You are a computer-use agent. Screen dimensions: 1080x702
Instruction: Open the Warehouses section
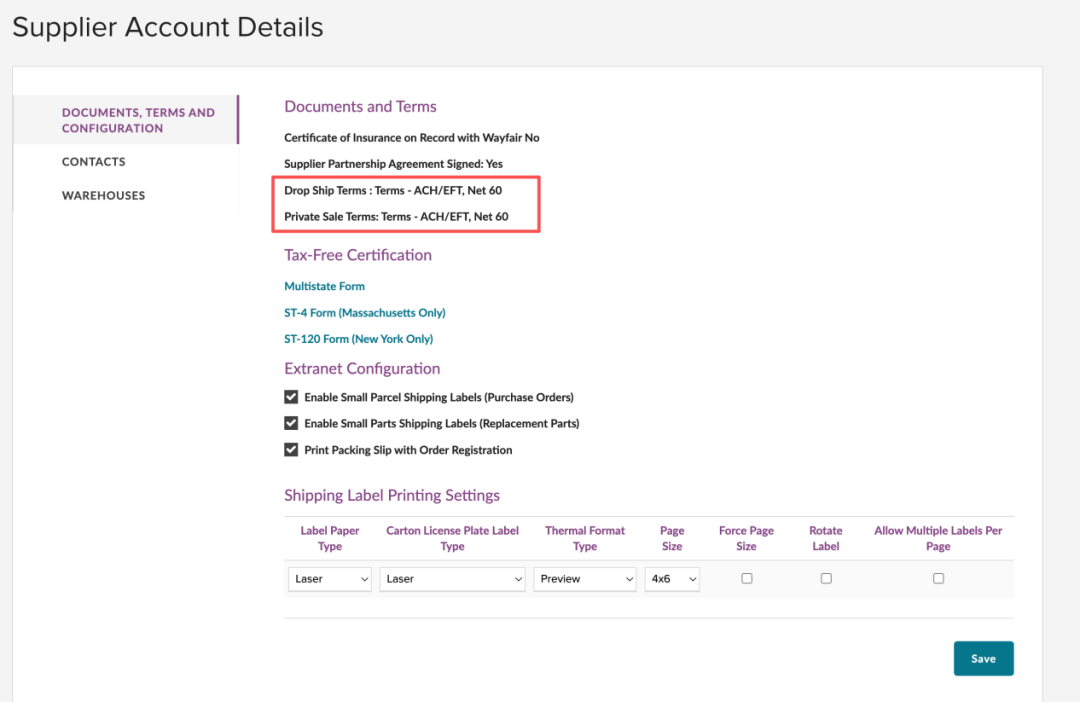(103, 196)
